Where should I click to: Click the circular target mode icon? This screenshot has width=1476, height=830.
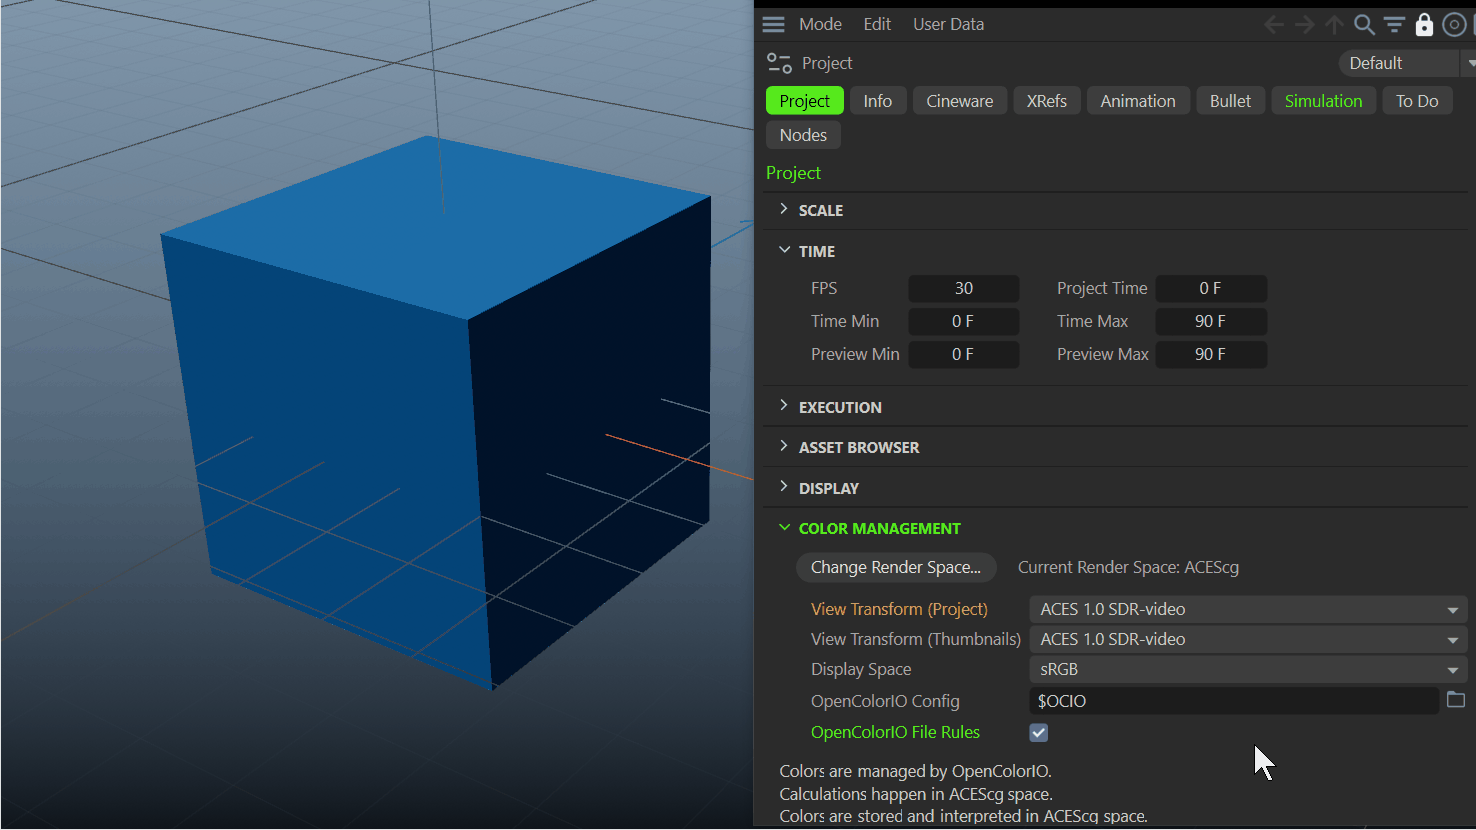pyautogui.click(x=1454, y=24)
